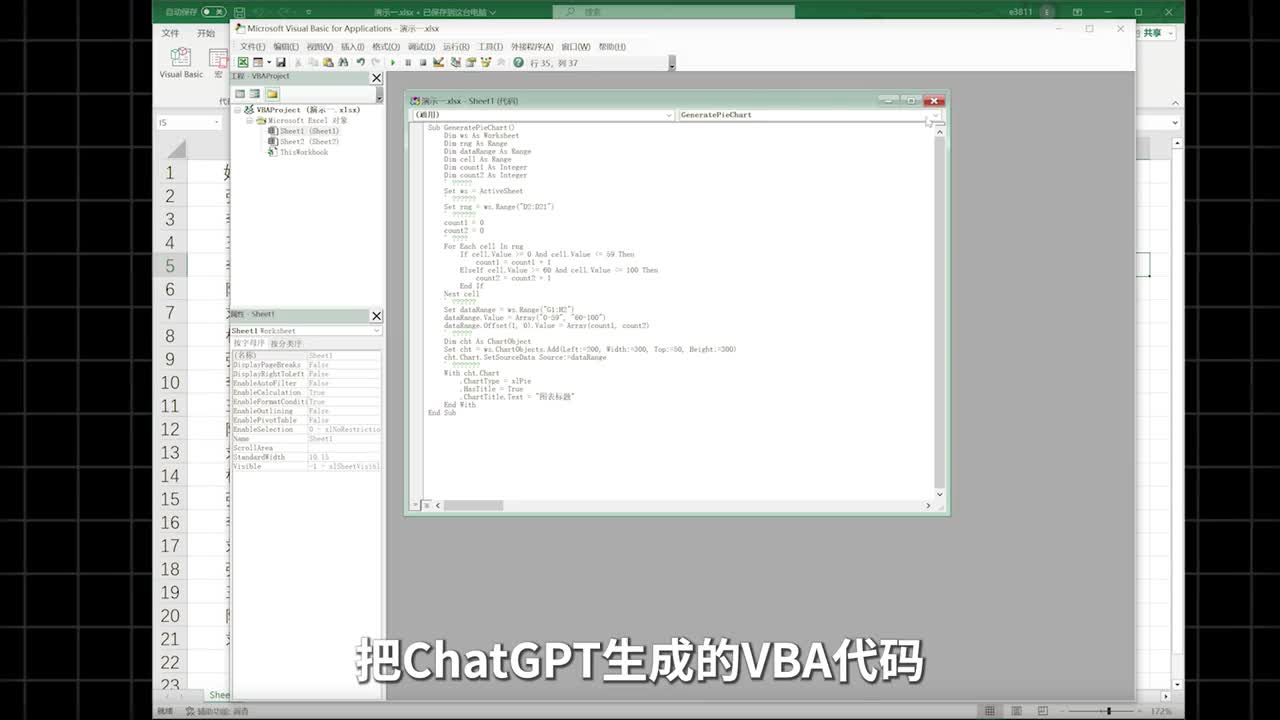Click the Save icon in VBA toolbar
This screenshot has height=720, width=1280.
(281, 63)
